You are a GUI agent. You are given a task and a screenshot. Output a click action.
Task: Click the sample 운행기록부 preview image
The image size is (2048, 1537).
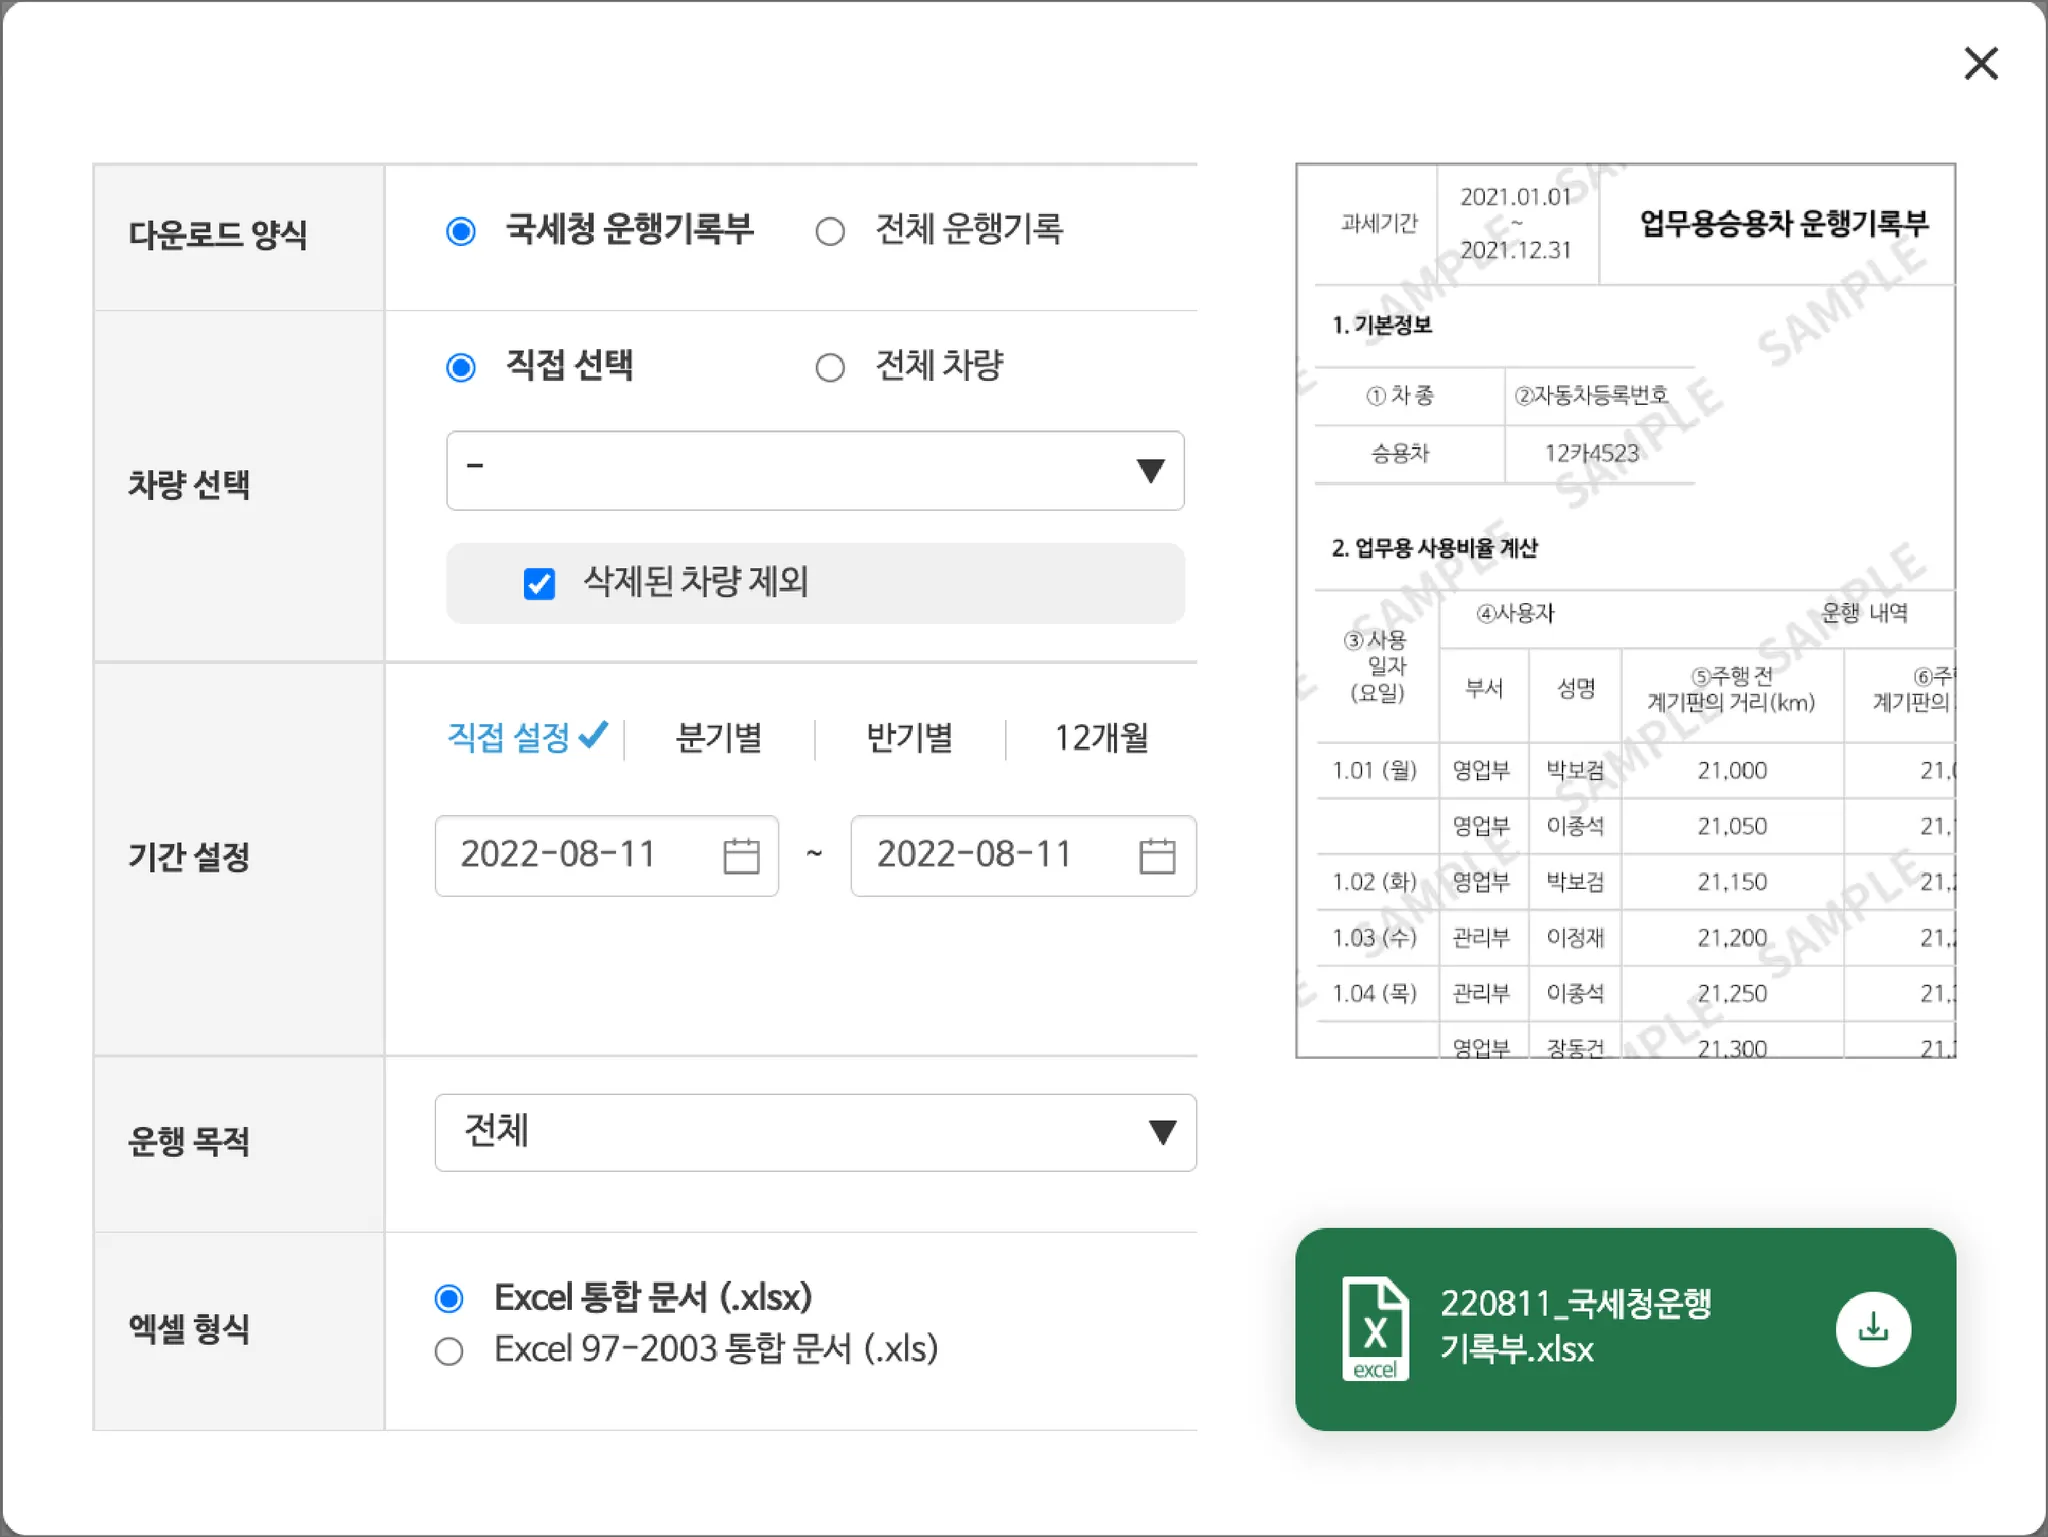pos(1625,610)
